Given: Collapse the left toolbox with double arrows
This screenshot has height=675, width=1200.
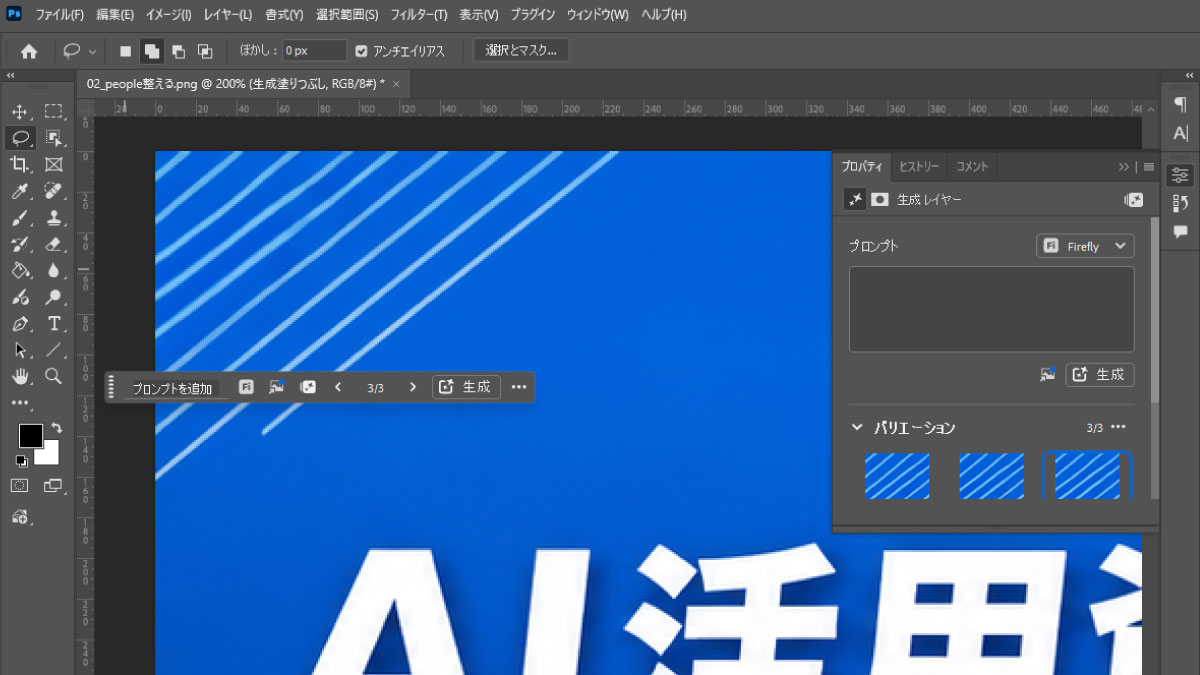Looking at the screenshot, I should (11, 75).
